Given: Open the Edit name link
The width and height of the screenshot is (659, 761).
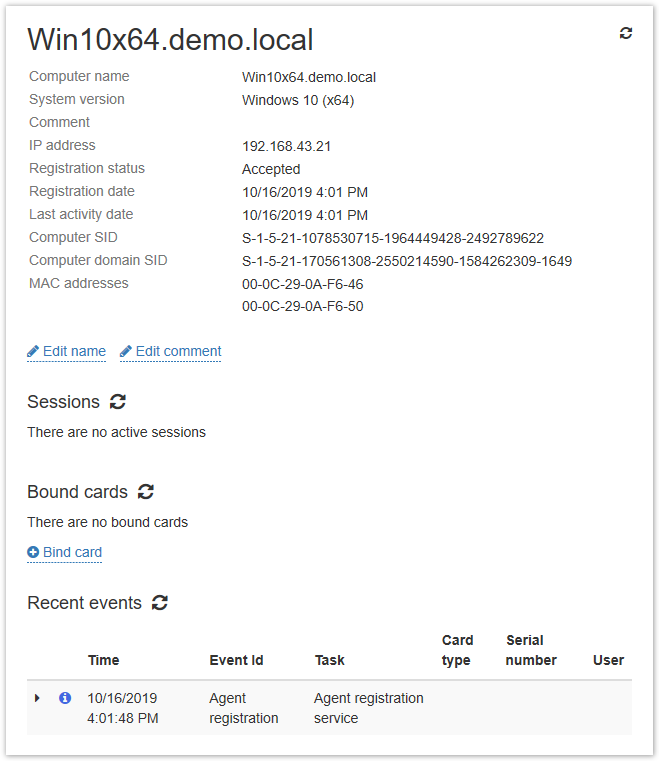Looking at the screenshot, I should click(74, 352).
